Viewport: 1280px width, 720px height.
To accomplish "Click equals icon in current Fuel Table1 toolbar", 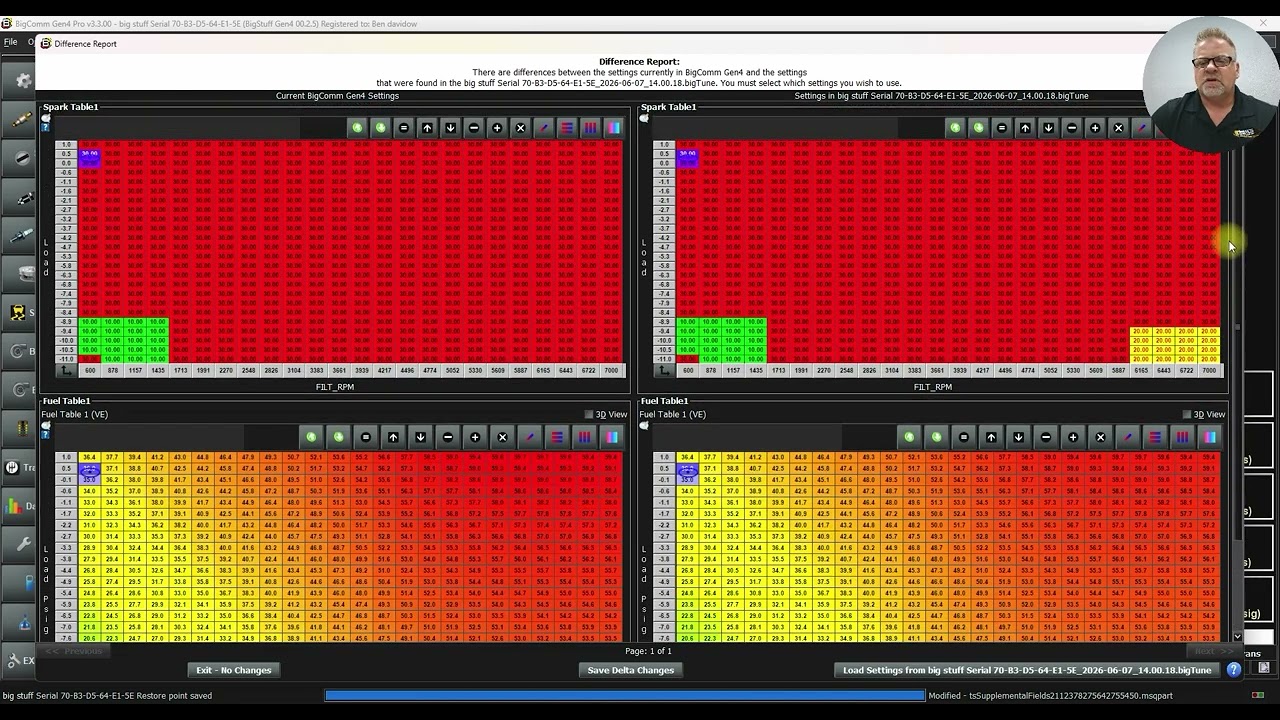I will [366, 437].
